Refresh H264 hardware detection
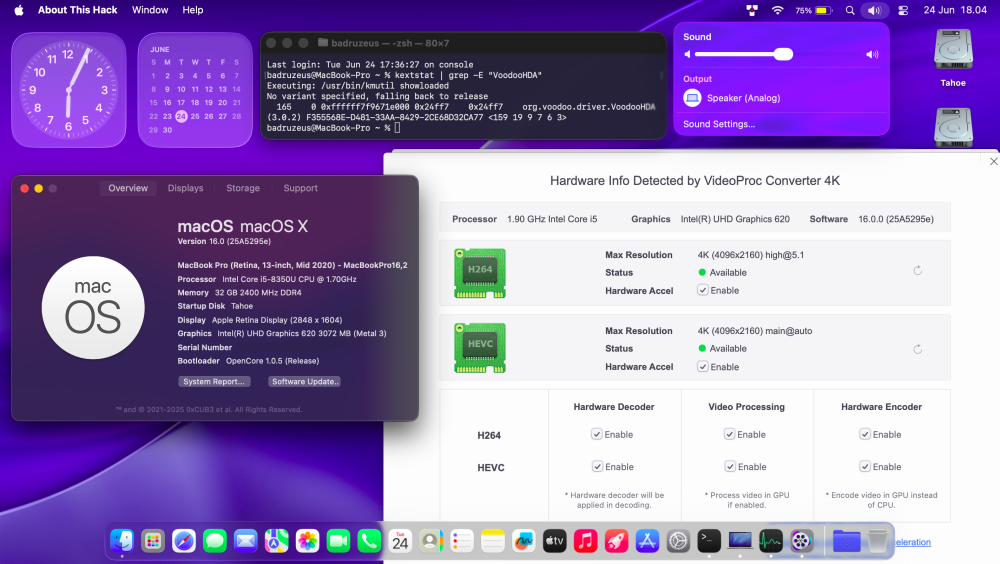Viewport: 1000px width, 564px height. [918, 271]
